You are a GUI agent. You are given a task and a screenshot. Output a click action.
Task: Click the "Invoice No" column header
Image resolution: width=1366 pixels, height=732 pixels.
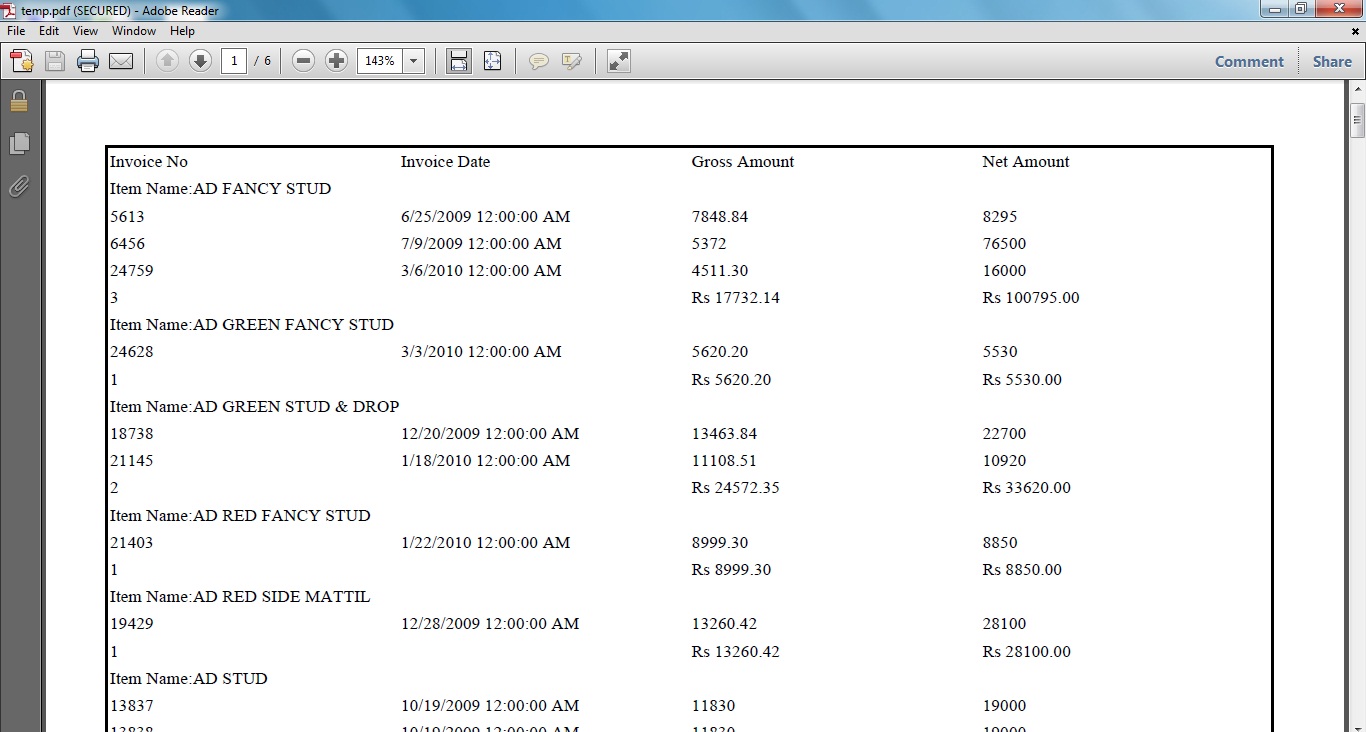pos(149,162)
